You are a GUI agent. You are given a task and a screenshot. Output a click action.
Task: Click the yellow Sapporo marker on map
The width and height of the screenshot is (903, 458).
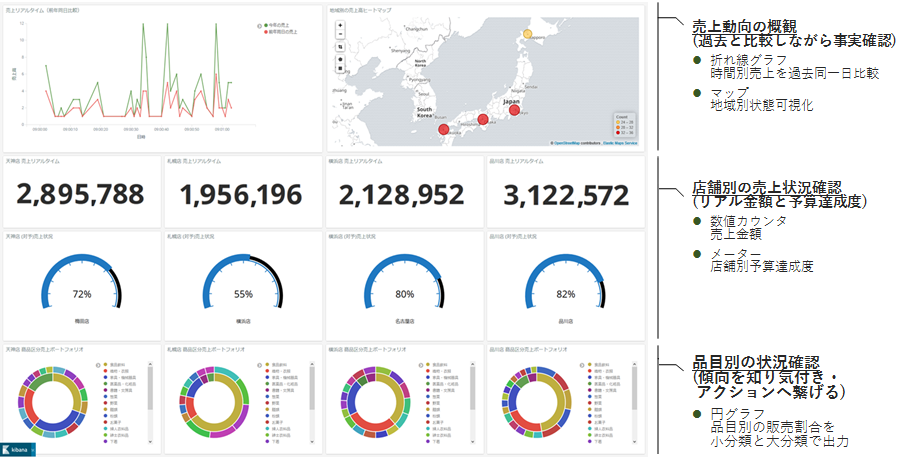click(x=528, y=33)
